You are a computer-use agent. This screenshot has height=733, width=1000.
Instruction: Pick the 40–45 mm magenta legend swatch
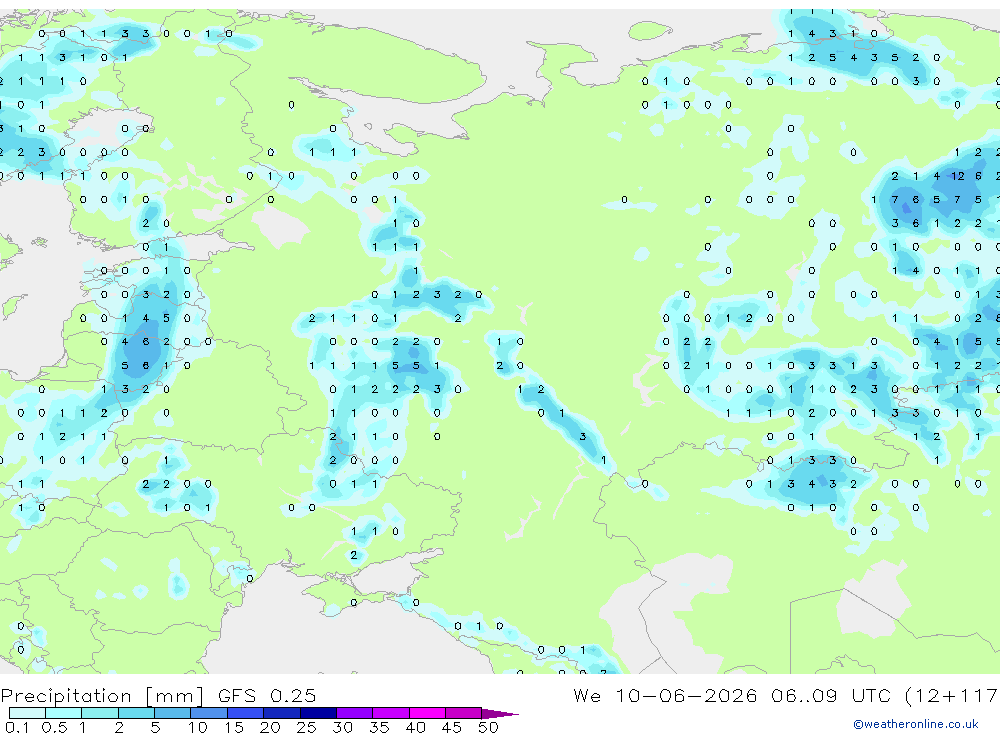(x=427, y=713)
